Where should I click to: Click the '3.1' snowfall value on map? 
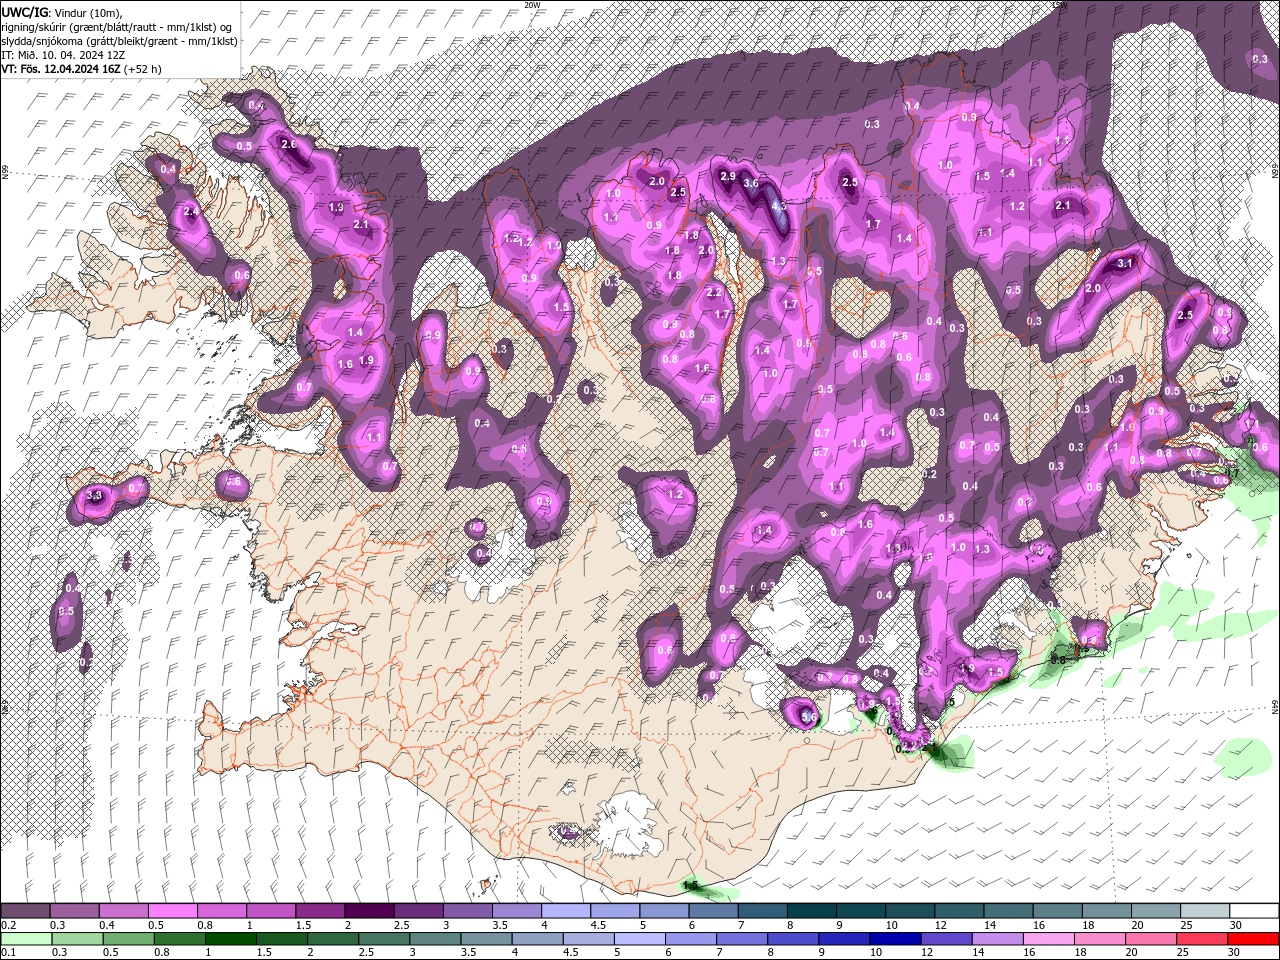[1125, 263]
